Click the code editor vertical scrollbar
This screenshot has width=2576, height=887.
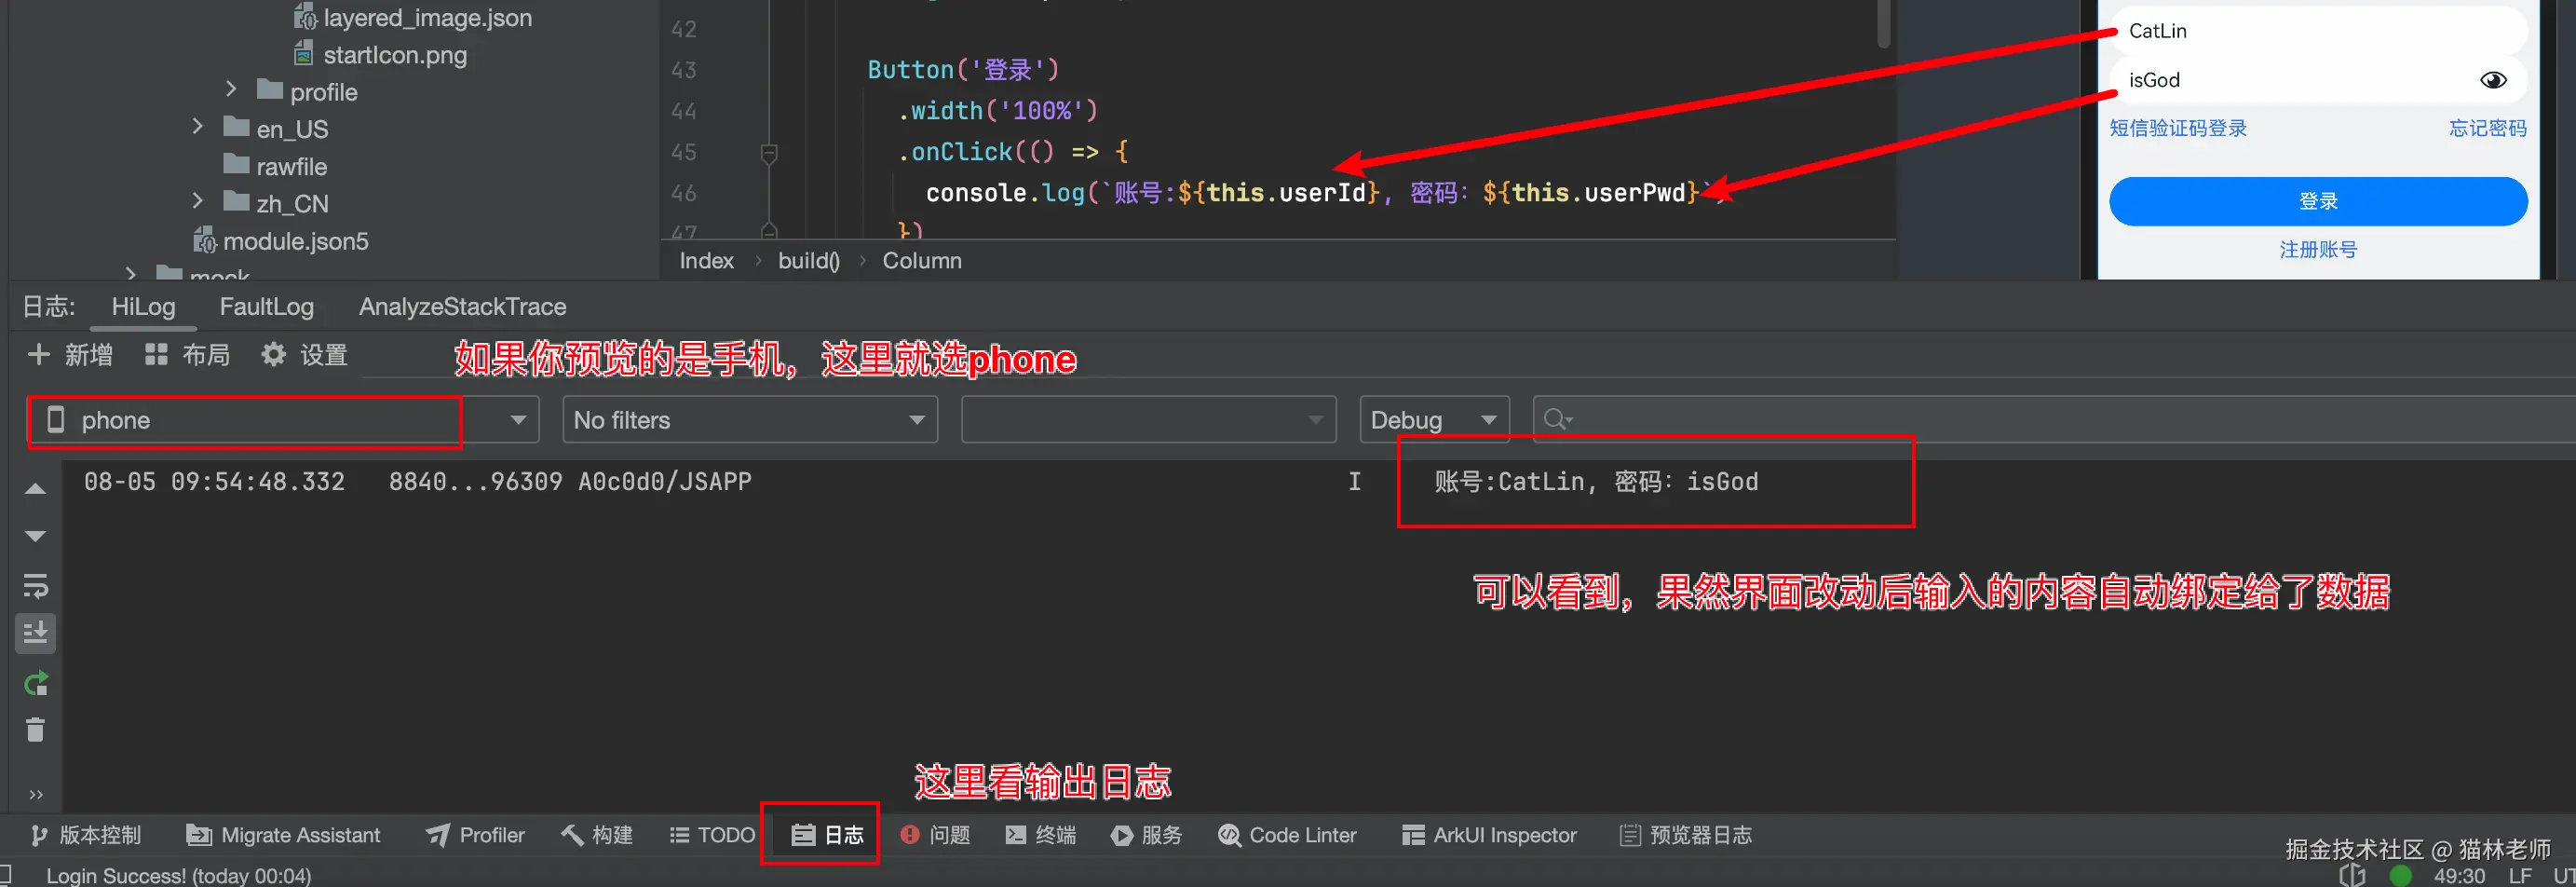(x=1884, y=24)
